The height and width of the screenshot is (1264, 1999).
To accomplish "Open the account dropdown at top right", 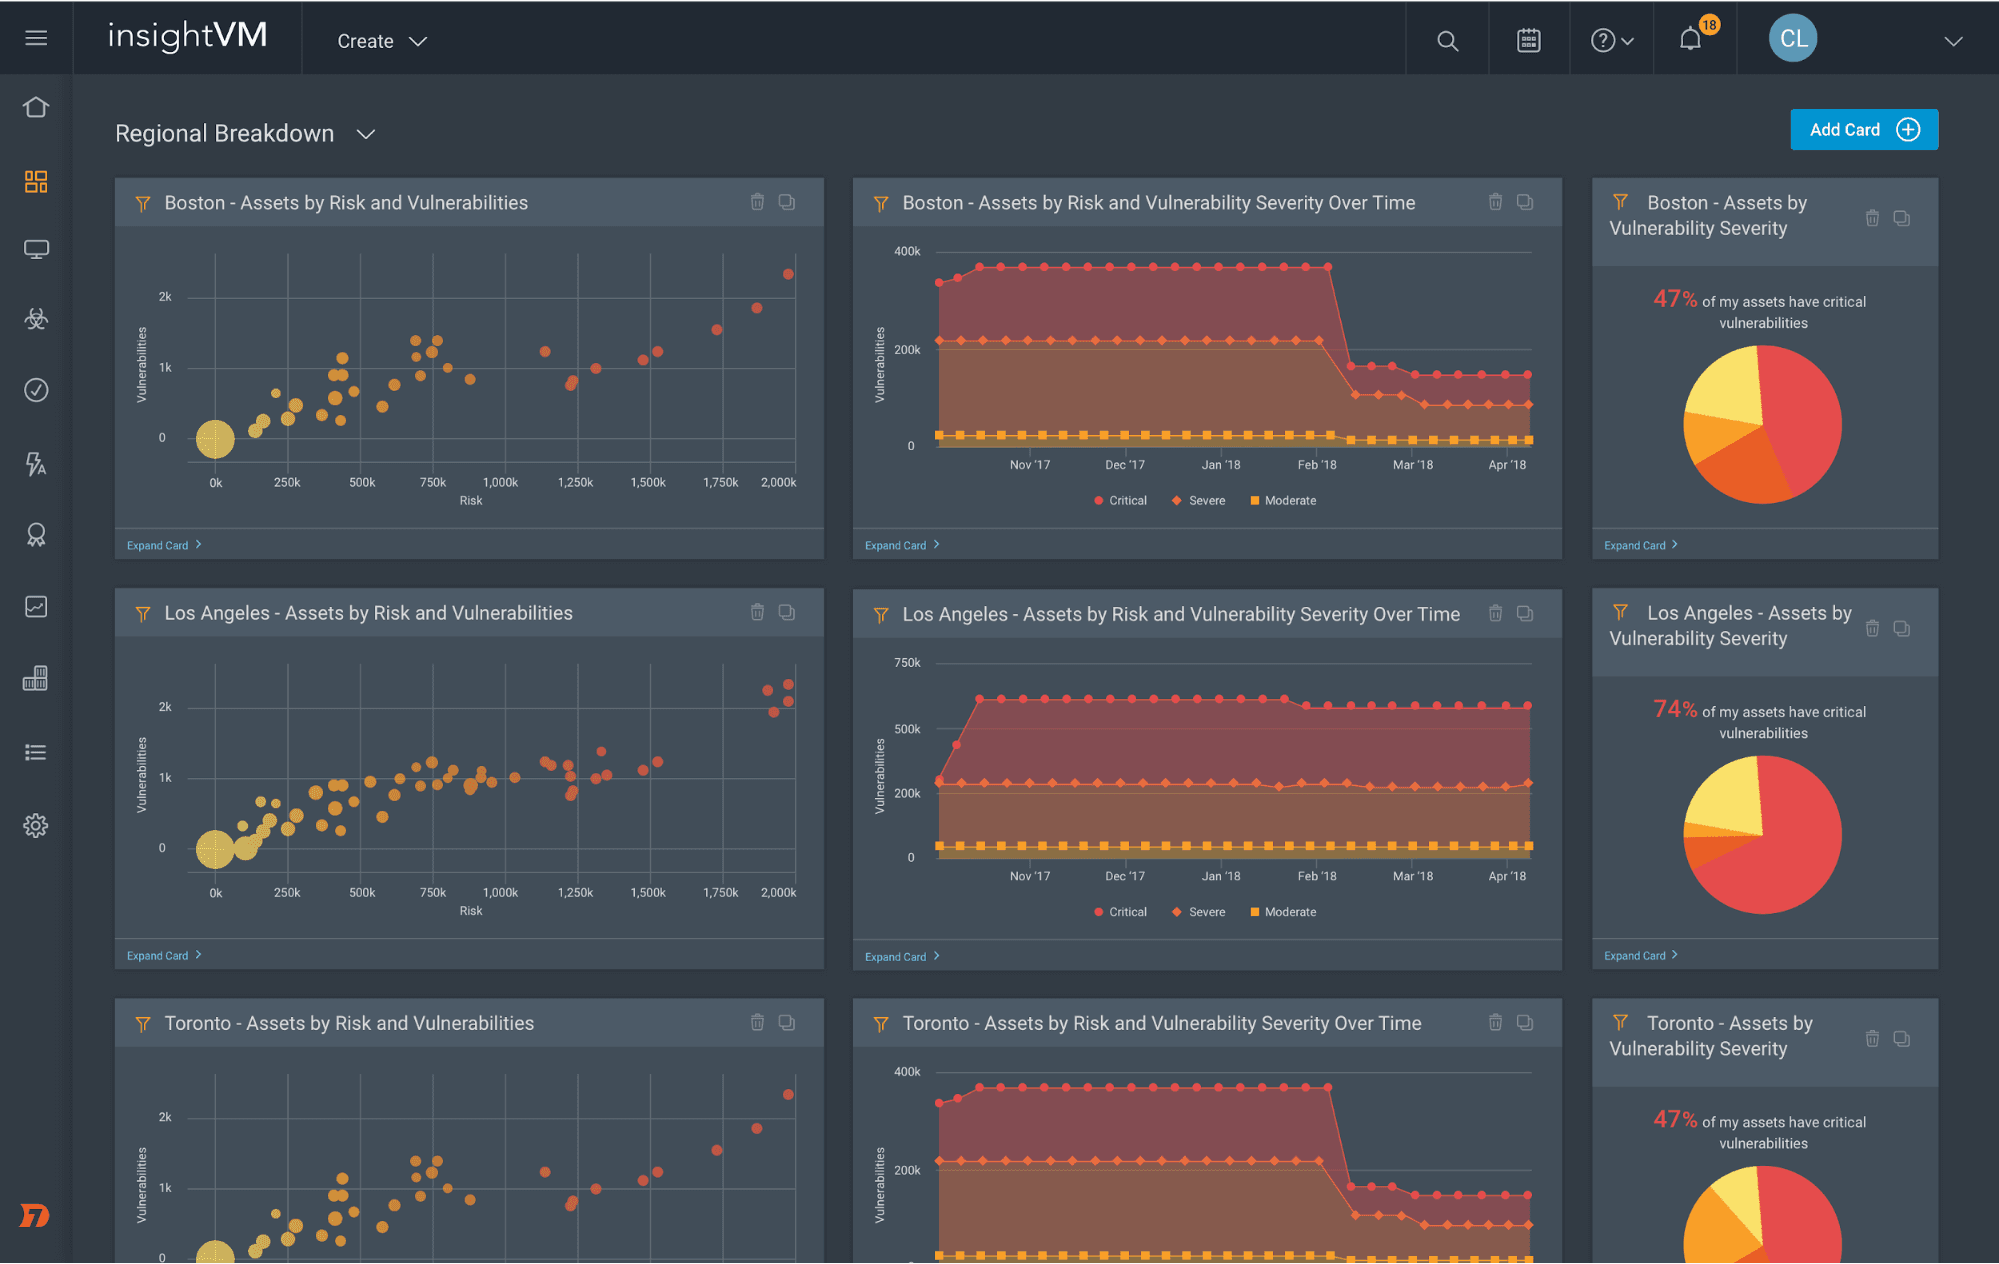I will 1952,40.
